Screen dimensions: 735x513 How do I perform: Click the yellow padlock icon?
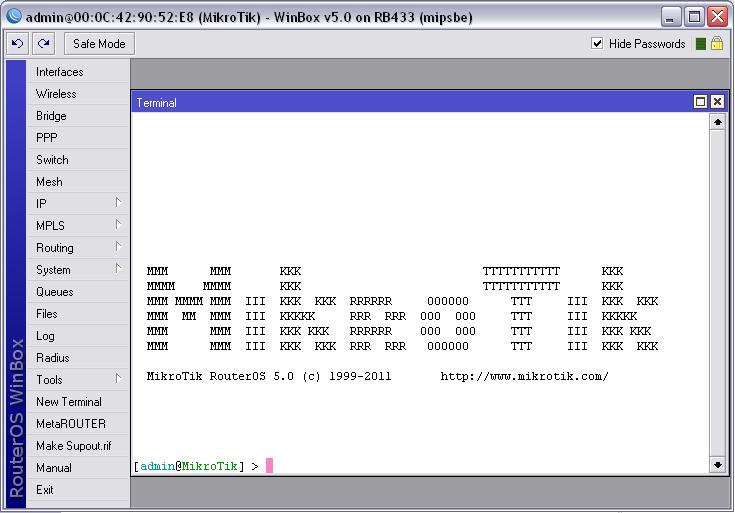tap(717, 43)
